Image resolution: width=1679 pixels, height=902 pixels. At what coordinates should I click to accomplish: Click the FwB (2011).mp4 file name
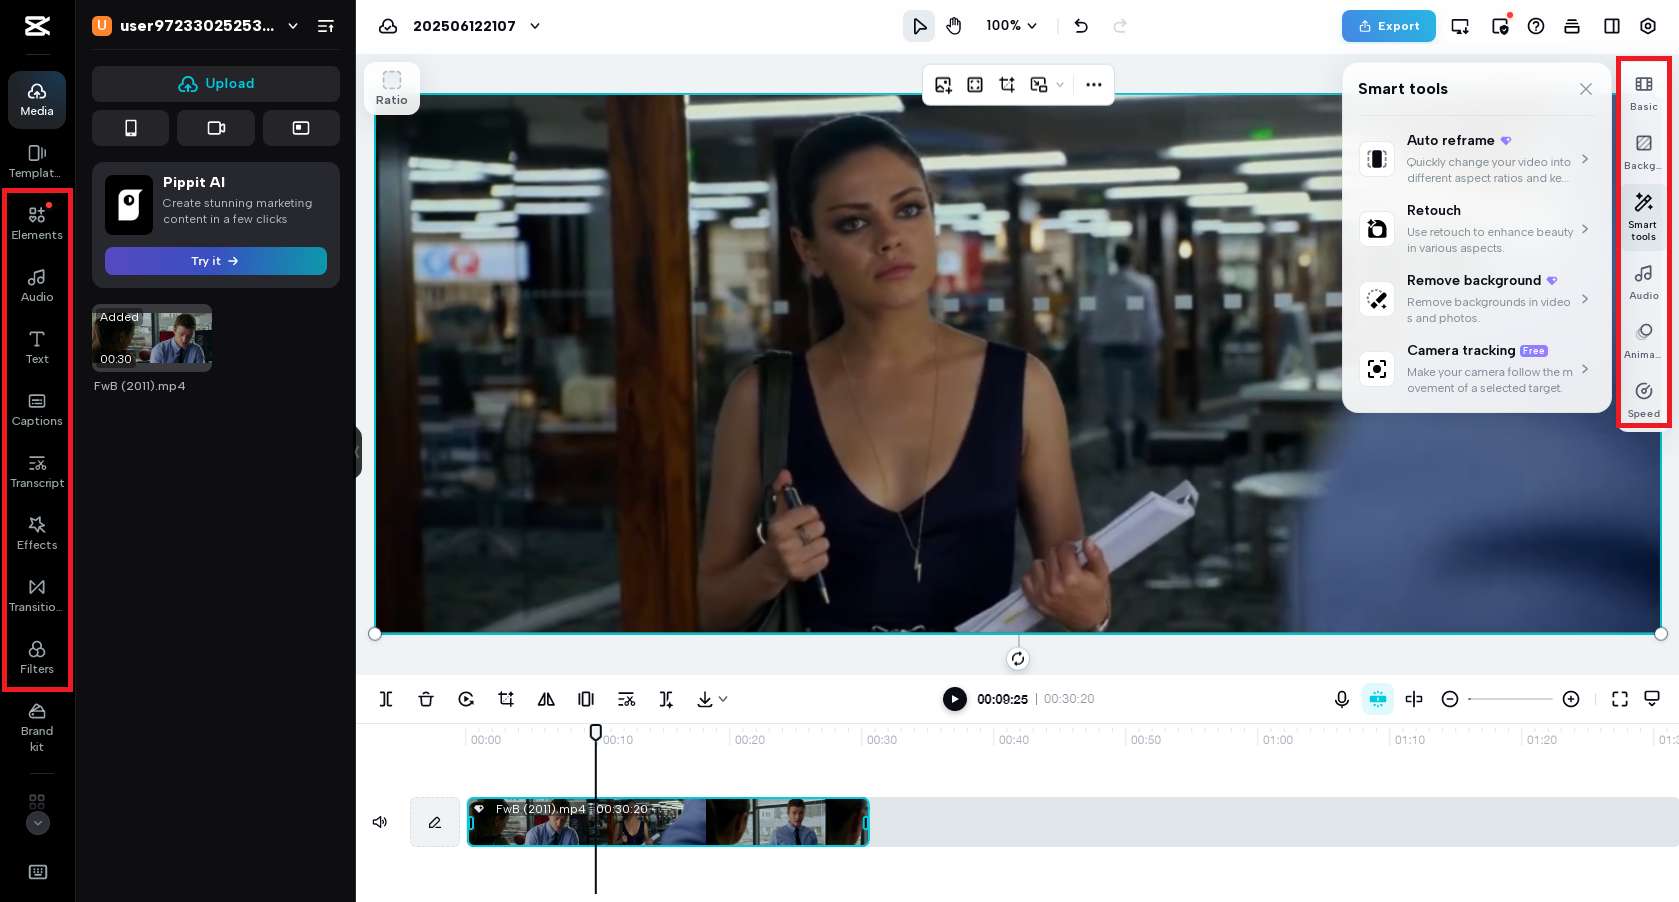140,386
